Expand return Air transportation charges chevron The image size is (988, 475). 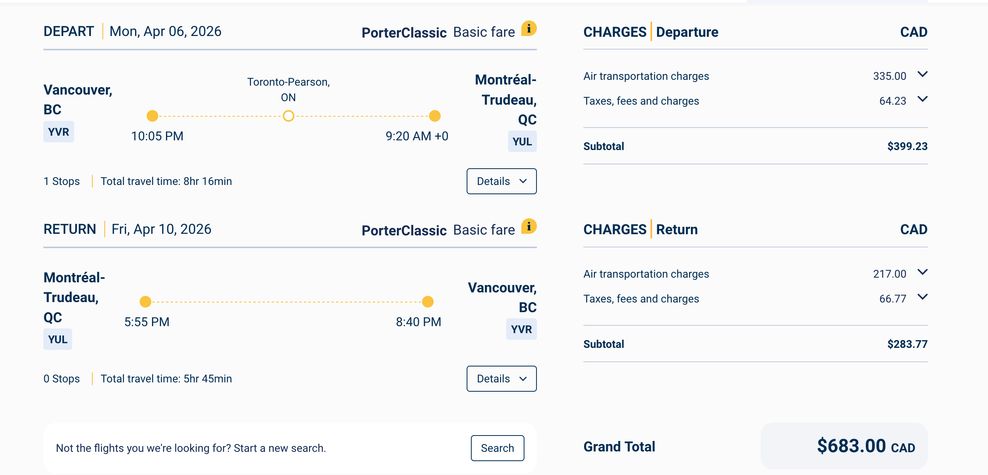[922, 273]
